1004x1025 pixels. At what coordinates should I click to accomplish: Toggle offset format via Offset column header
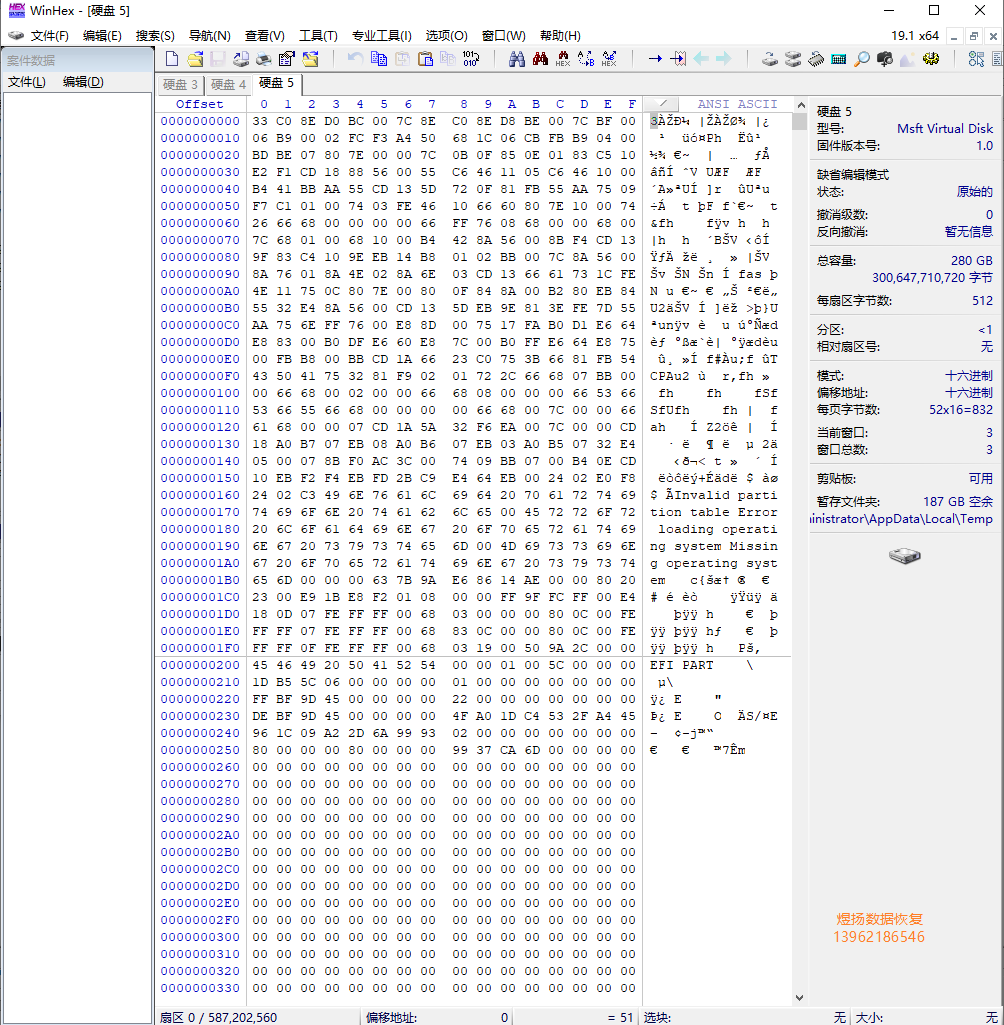pos(200,104)
